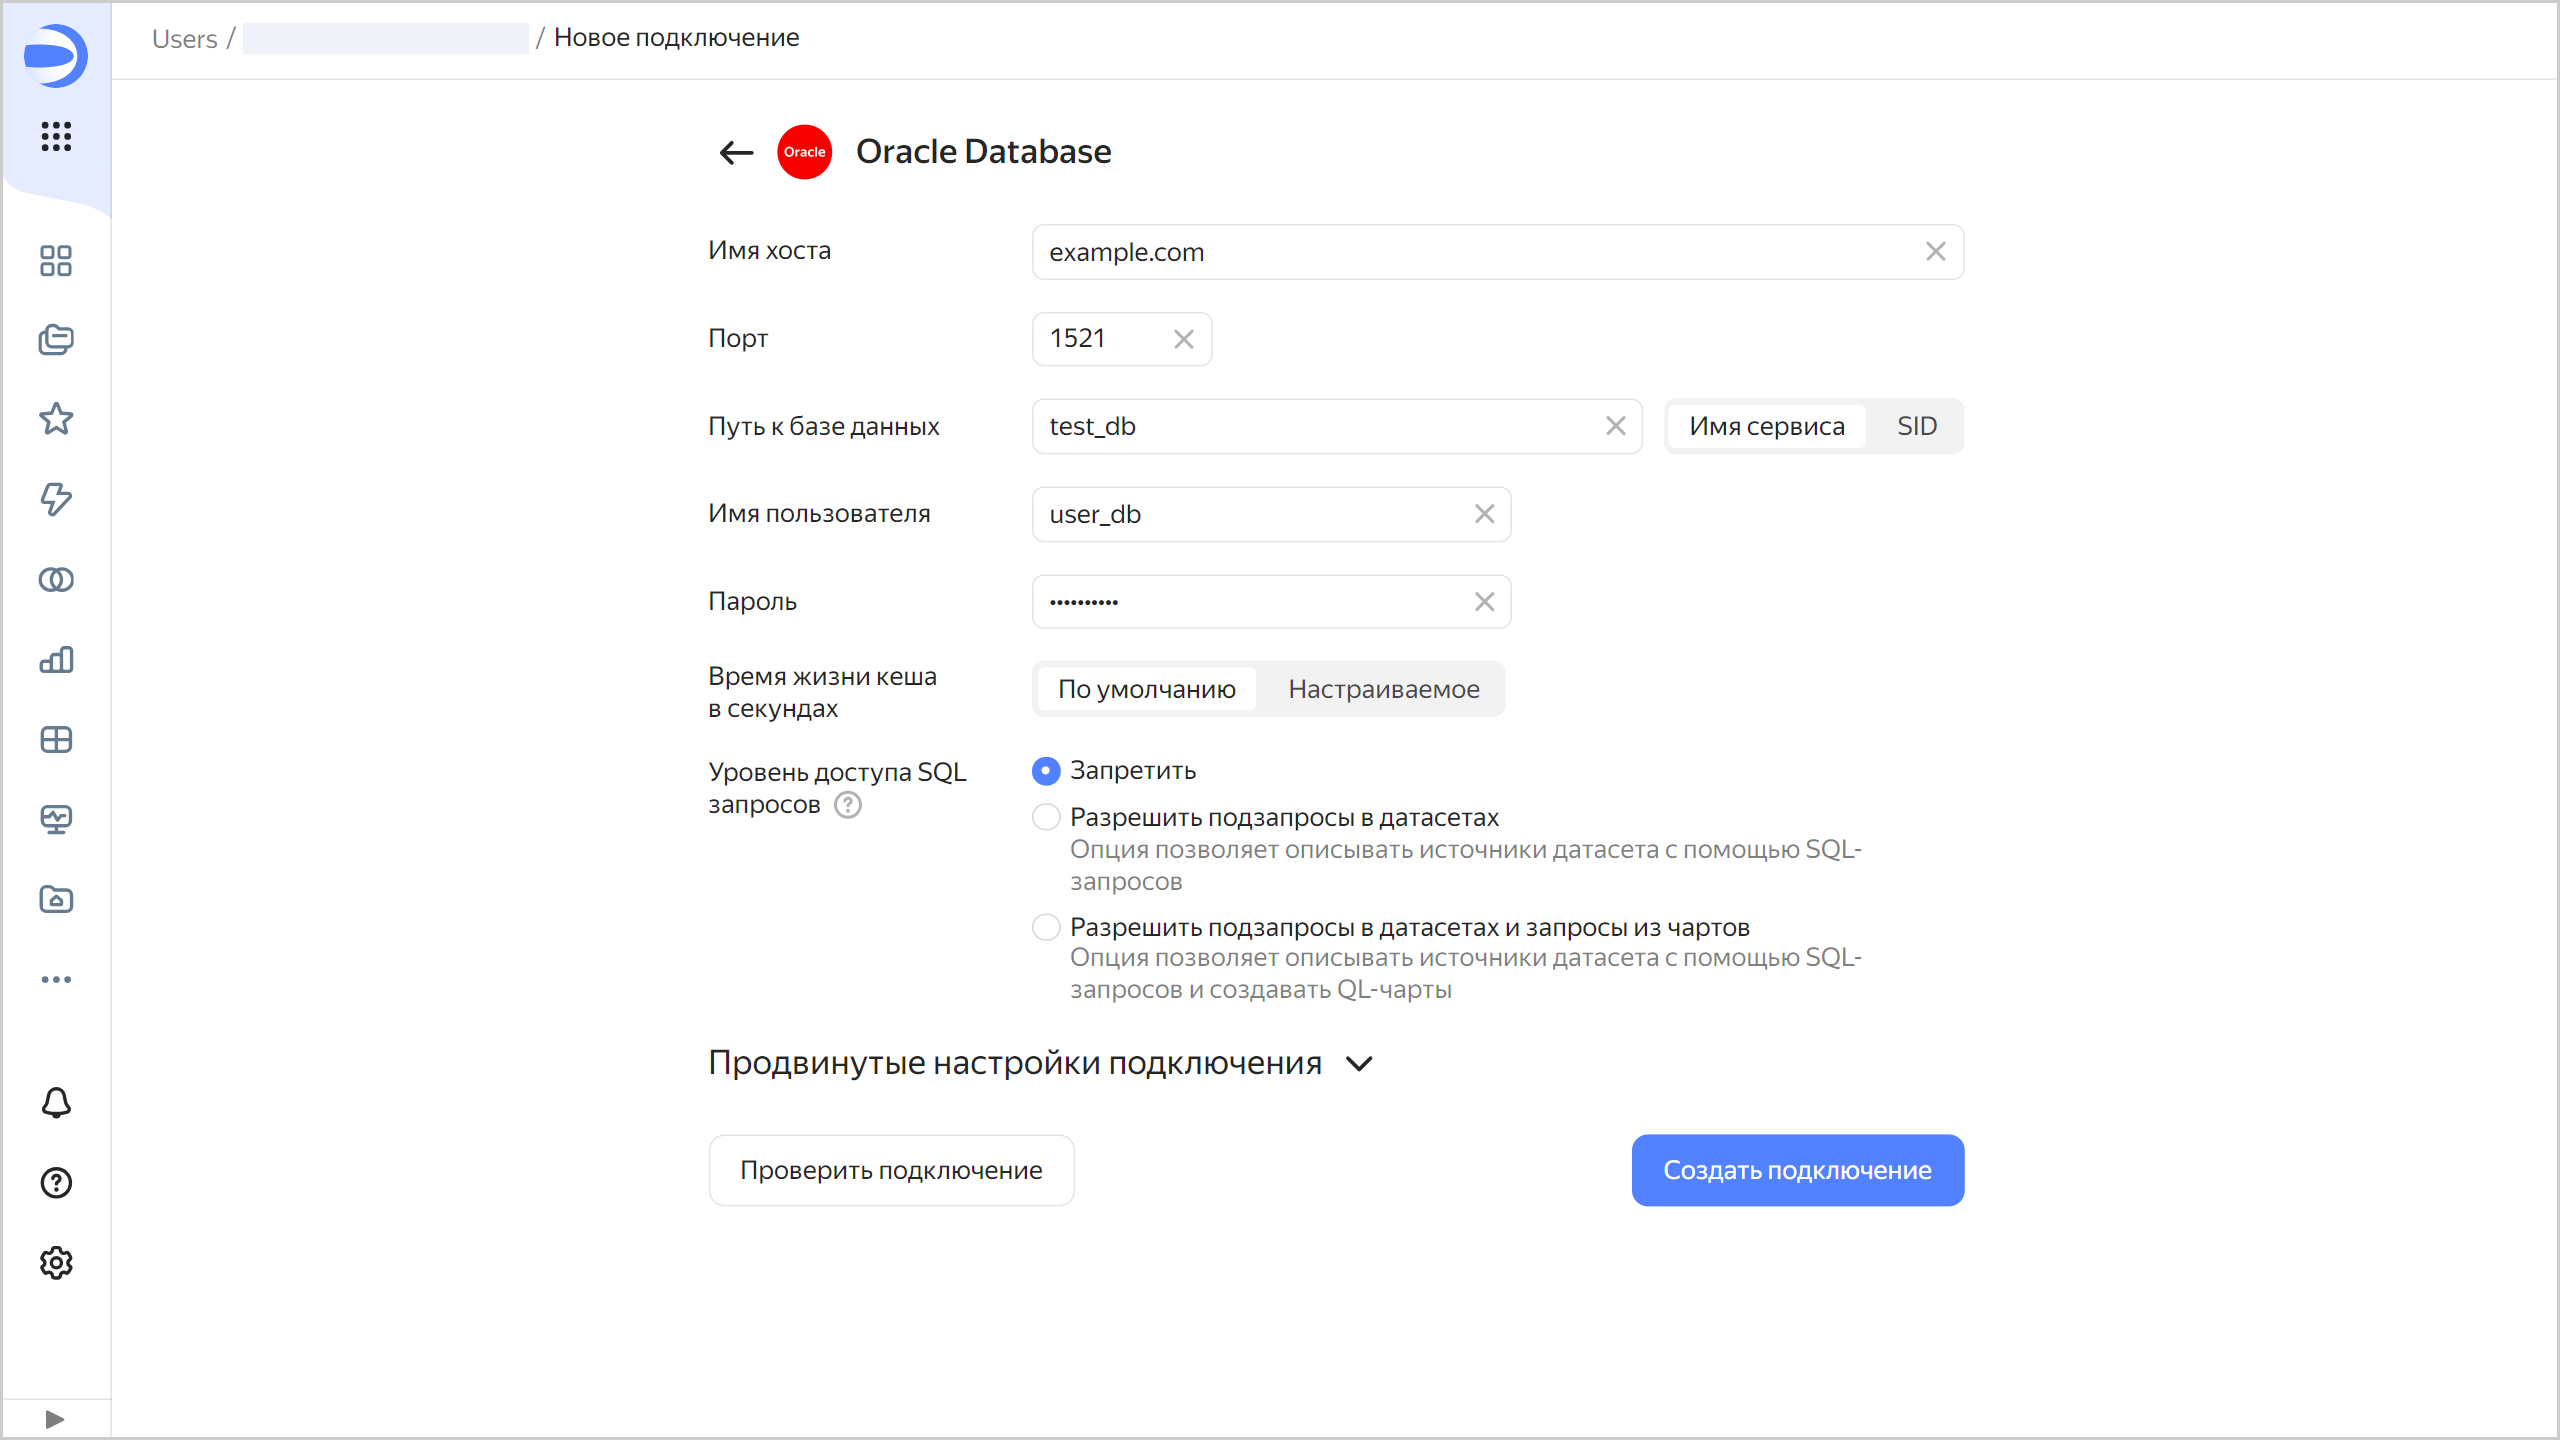The image size is (2560, 1440).
Task: Open the Datasets overlapping circles icon
Action: (x=56, y=579)
